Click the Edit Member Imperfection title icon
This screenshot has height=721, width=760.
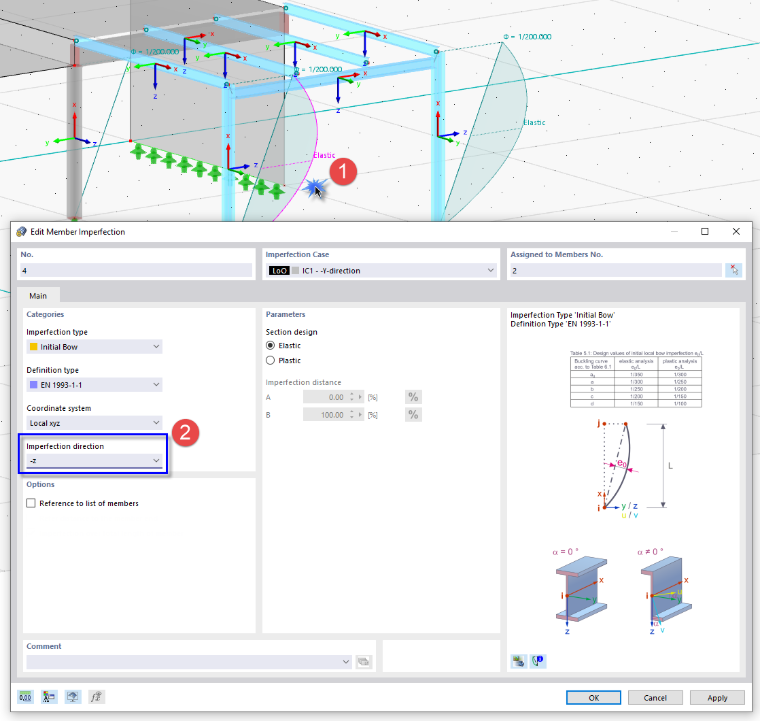click(21, 232)
